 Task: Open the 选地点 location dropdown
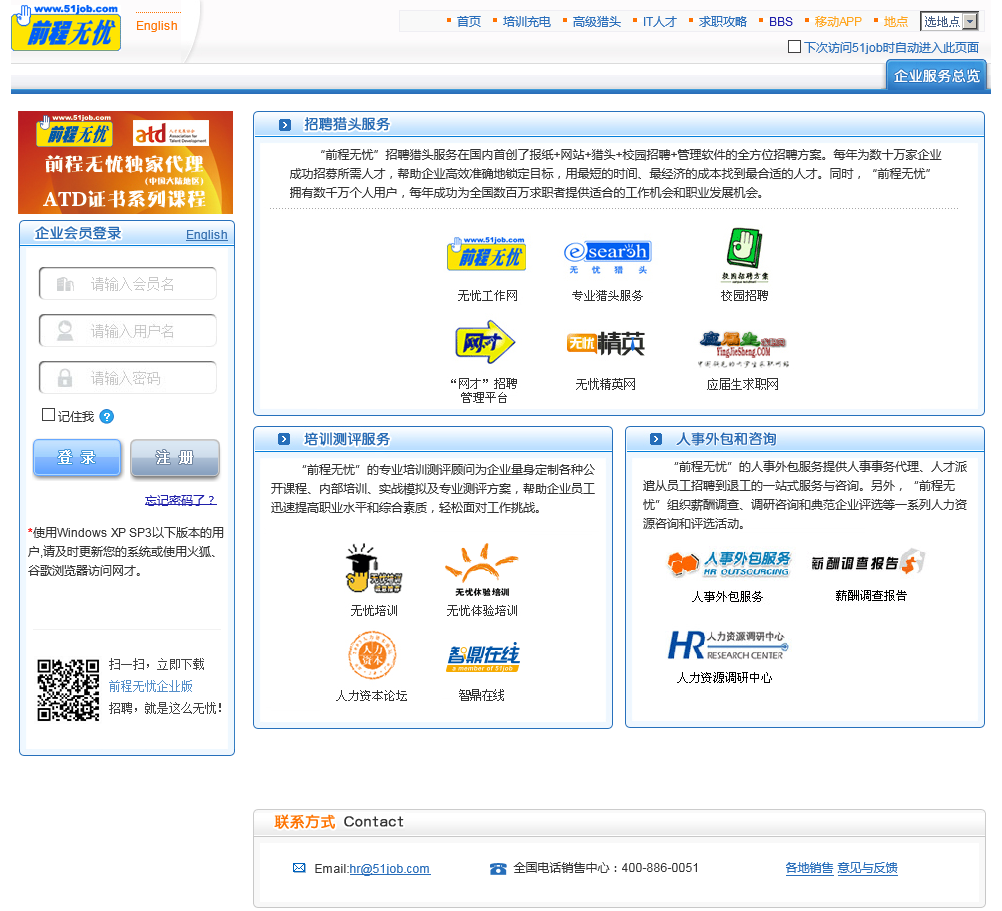point(950,21)
